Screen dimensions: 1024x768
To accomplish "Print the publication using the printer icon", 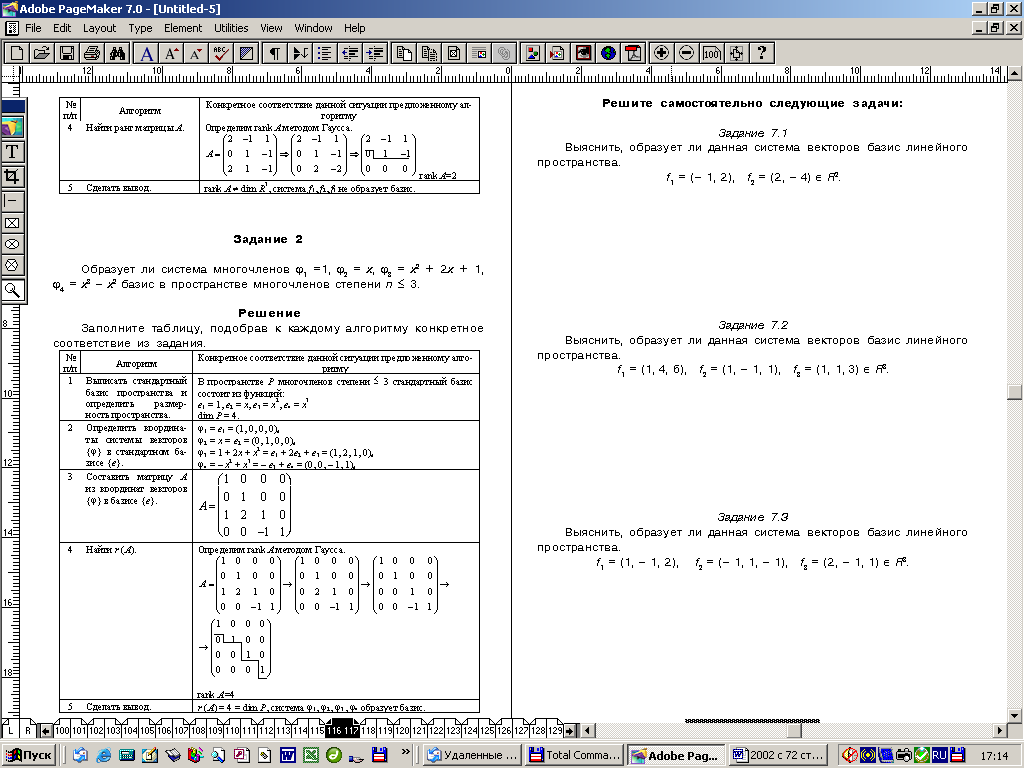I will (91, 53).
